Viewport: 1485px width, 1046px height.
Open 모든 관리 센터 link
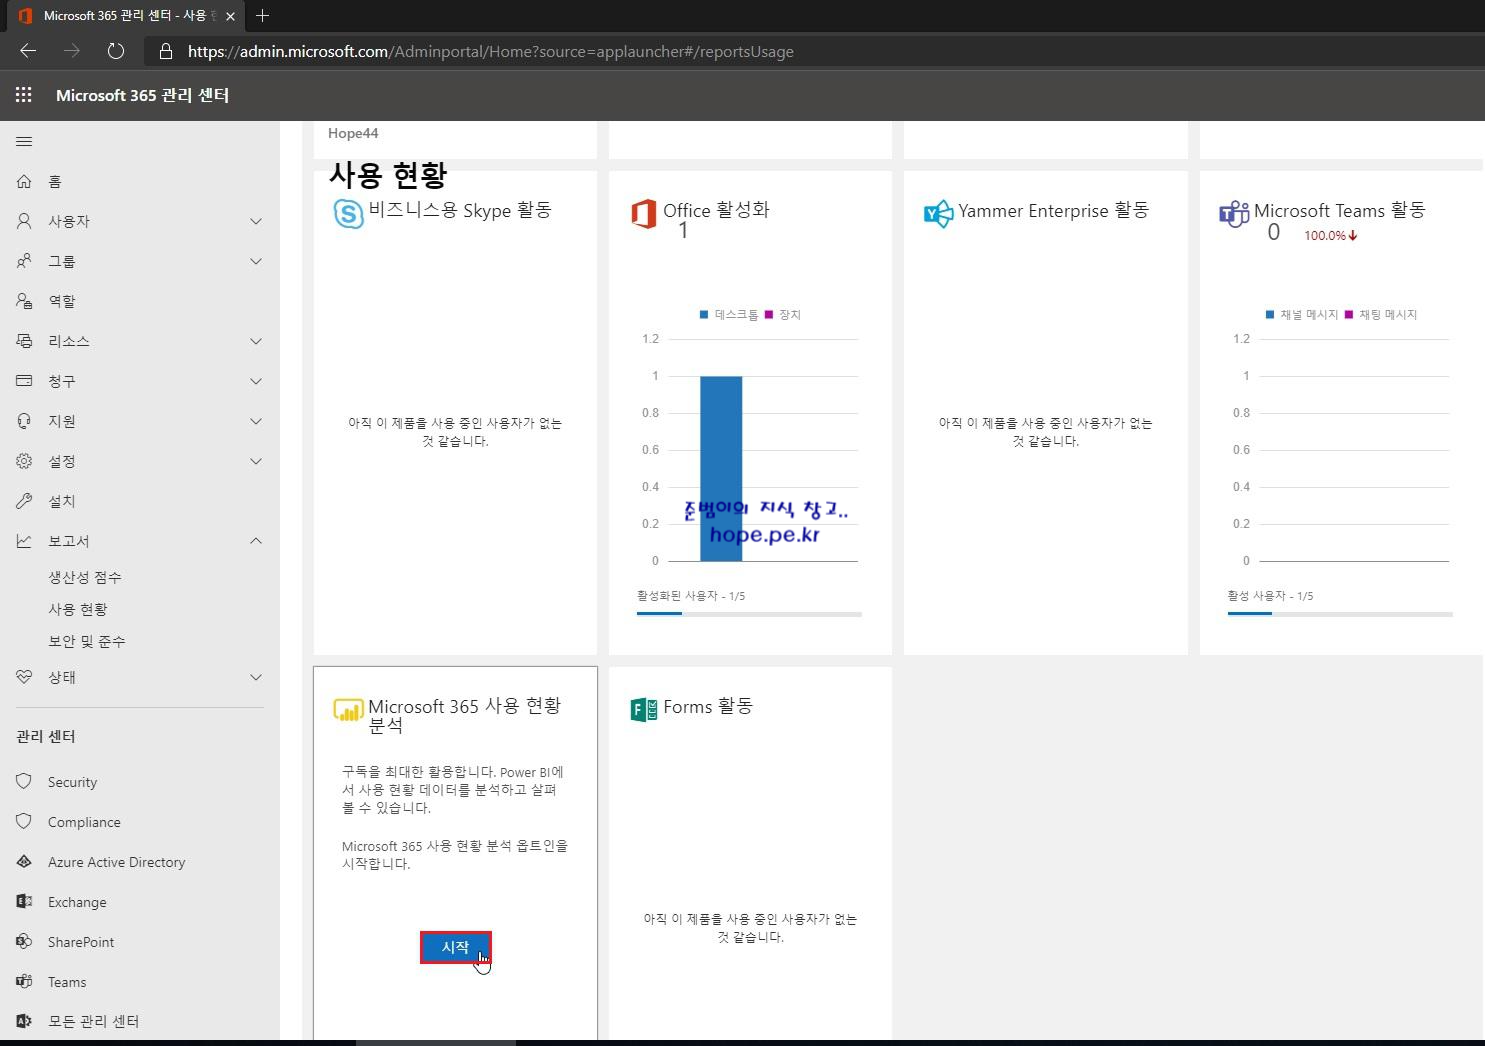pos(94,1021)
